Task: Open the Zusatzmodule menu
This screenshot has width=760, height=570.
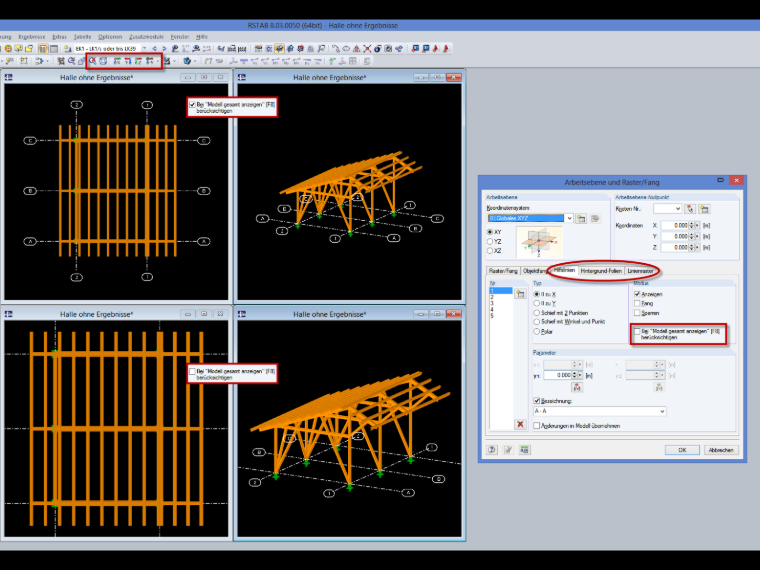Action: pos(146,37)
